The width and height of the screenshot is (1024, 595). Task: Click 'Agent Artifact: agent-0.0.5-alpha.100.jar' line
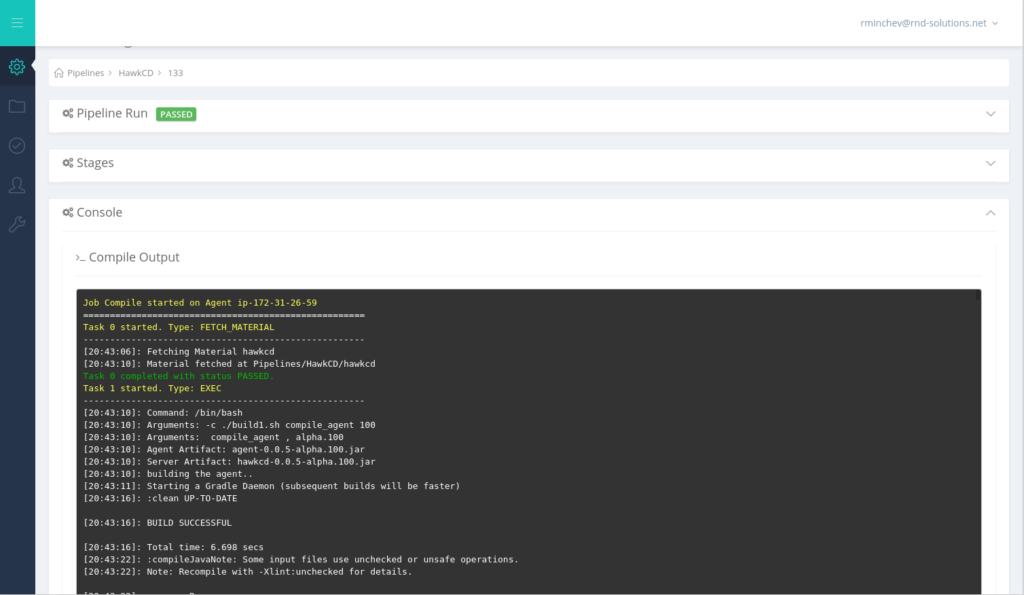tap(224, 449)
